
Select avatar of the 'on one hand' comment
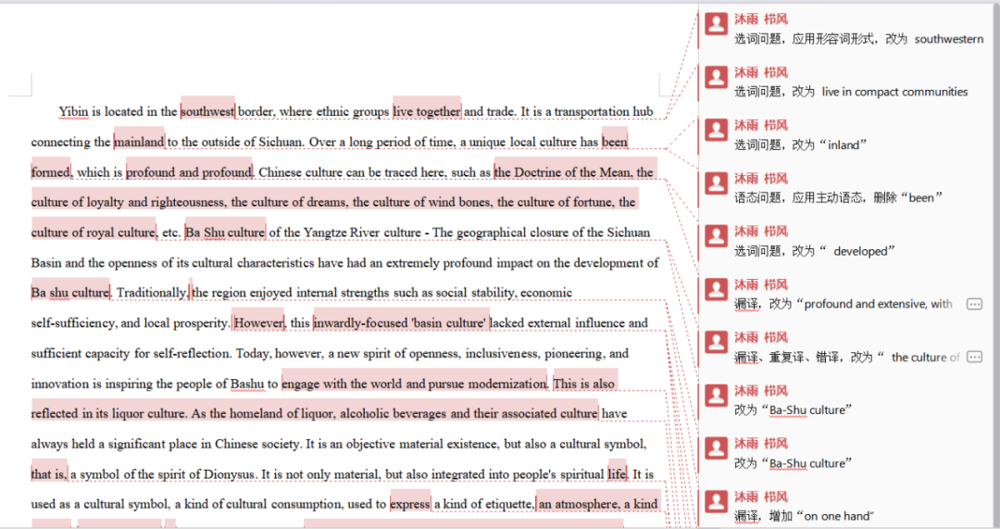(716, 502)
